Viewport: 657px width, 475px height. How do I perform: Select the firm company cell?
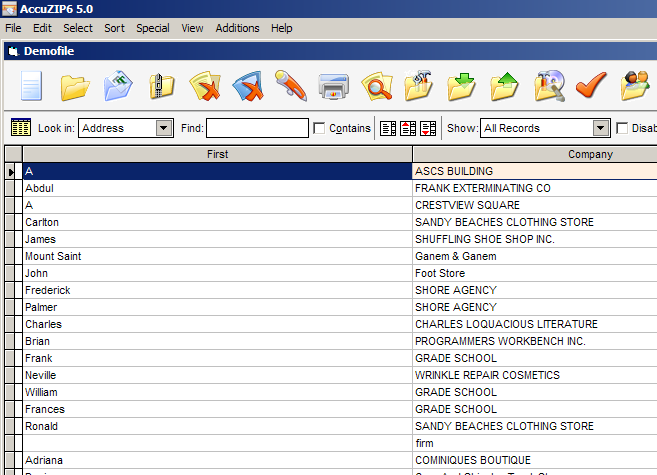pyautogui.click(x=535, y=443)
